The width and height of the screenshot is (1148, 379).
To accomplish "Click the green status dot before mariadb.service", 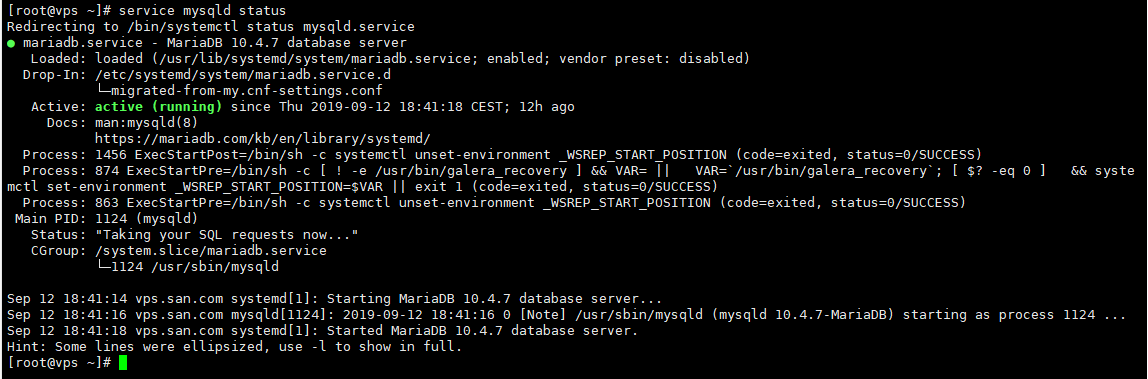I will click(x=11, y=43).
